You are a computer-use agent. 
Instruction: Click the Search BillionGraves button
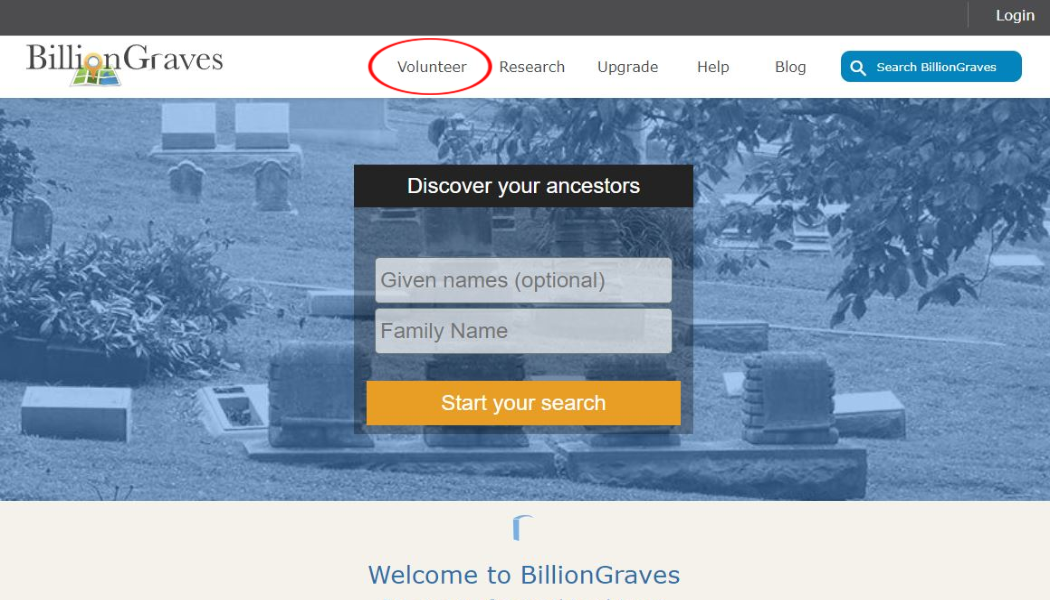pyautogui.click(x=931, y=66)
